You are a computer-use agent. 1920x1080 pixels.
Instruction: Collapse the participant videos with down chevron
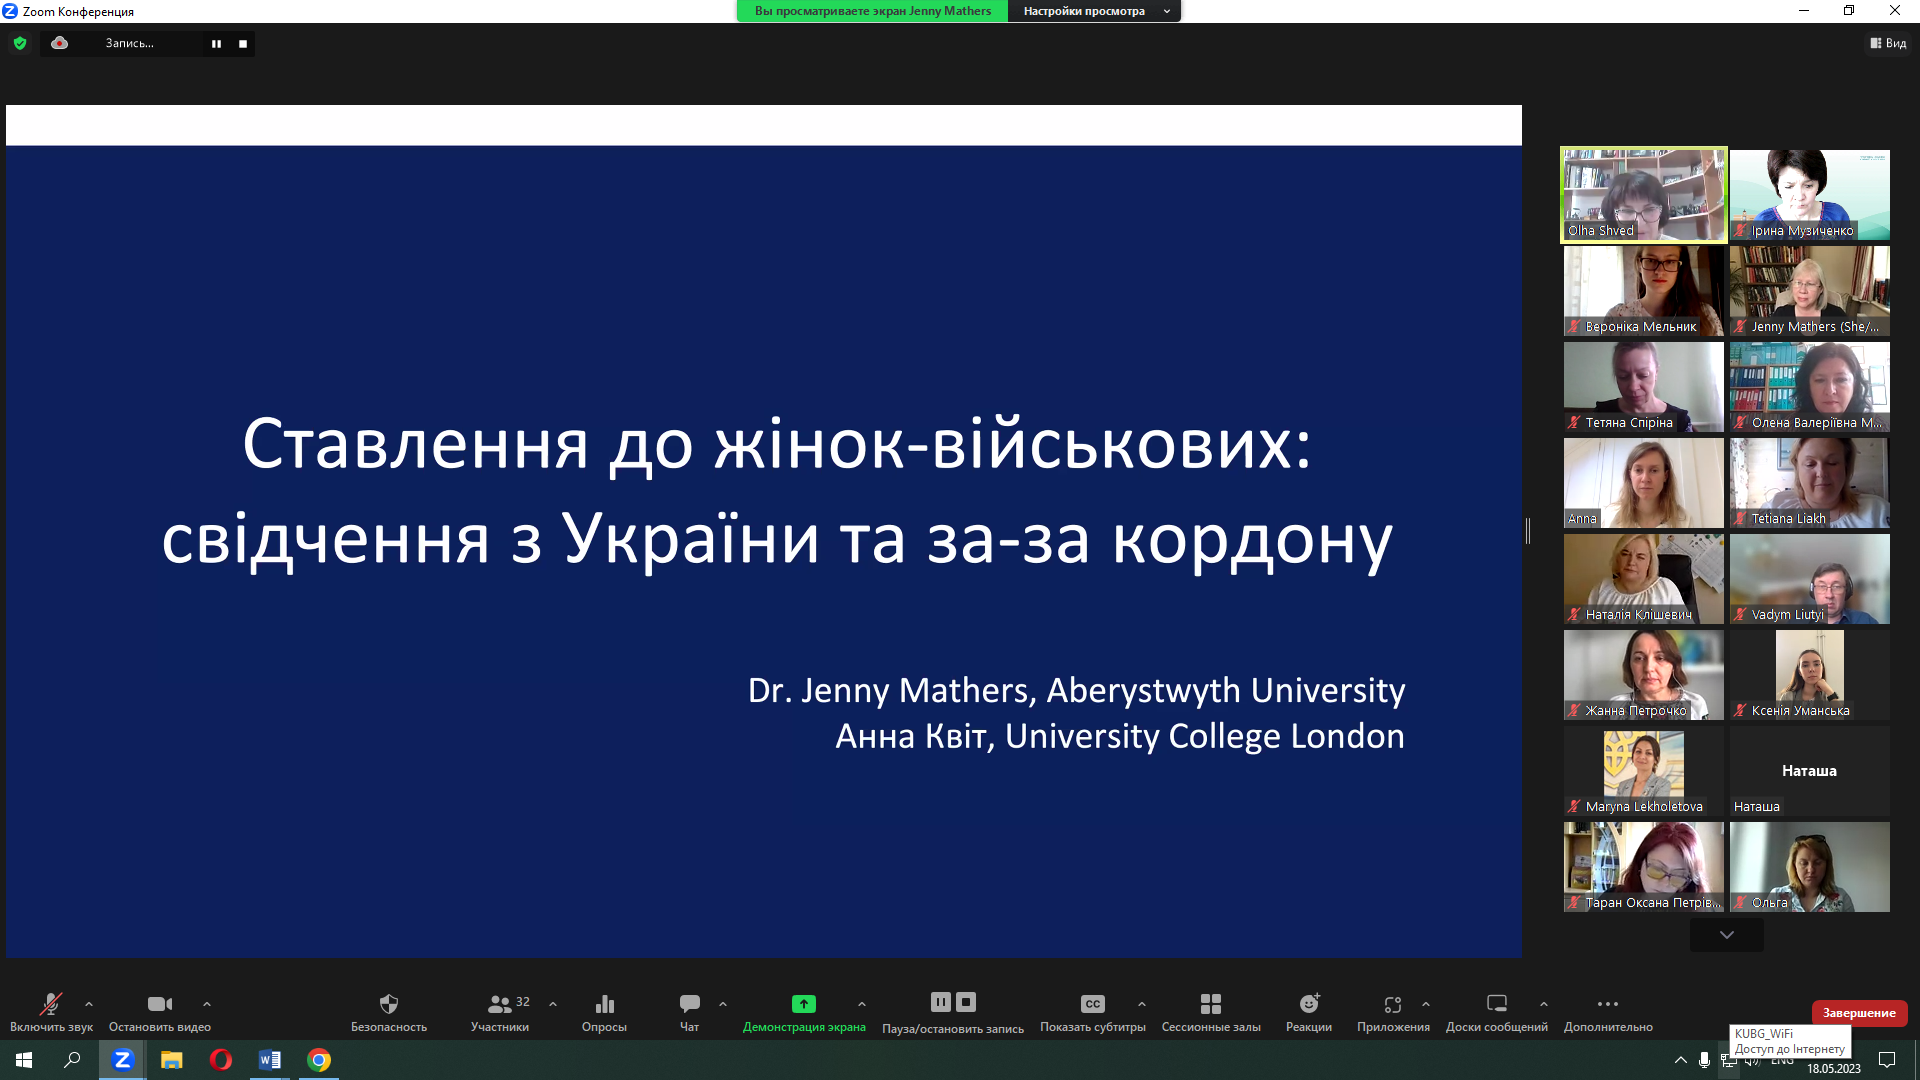[x=1726, y=935]
